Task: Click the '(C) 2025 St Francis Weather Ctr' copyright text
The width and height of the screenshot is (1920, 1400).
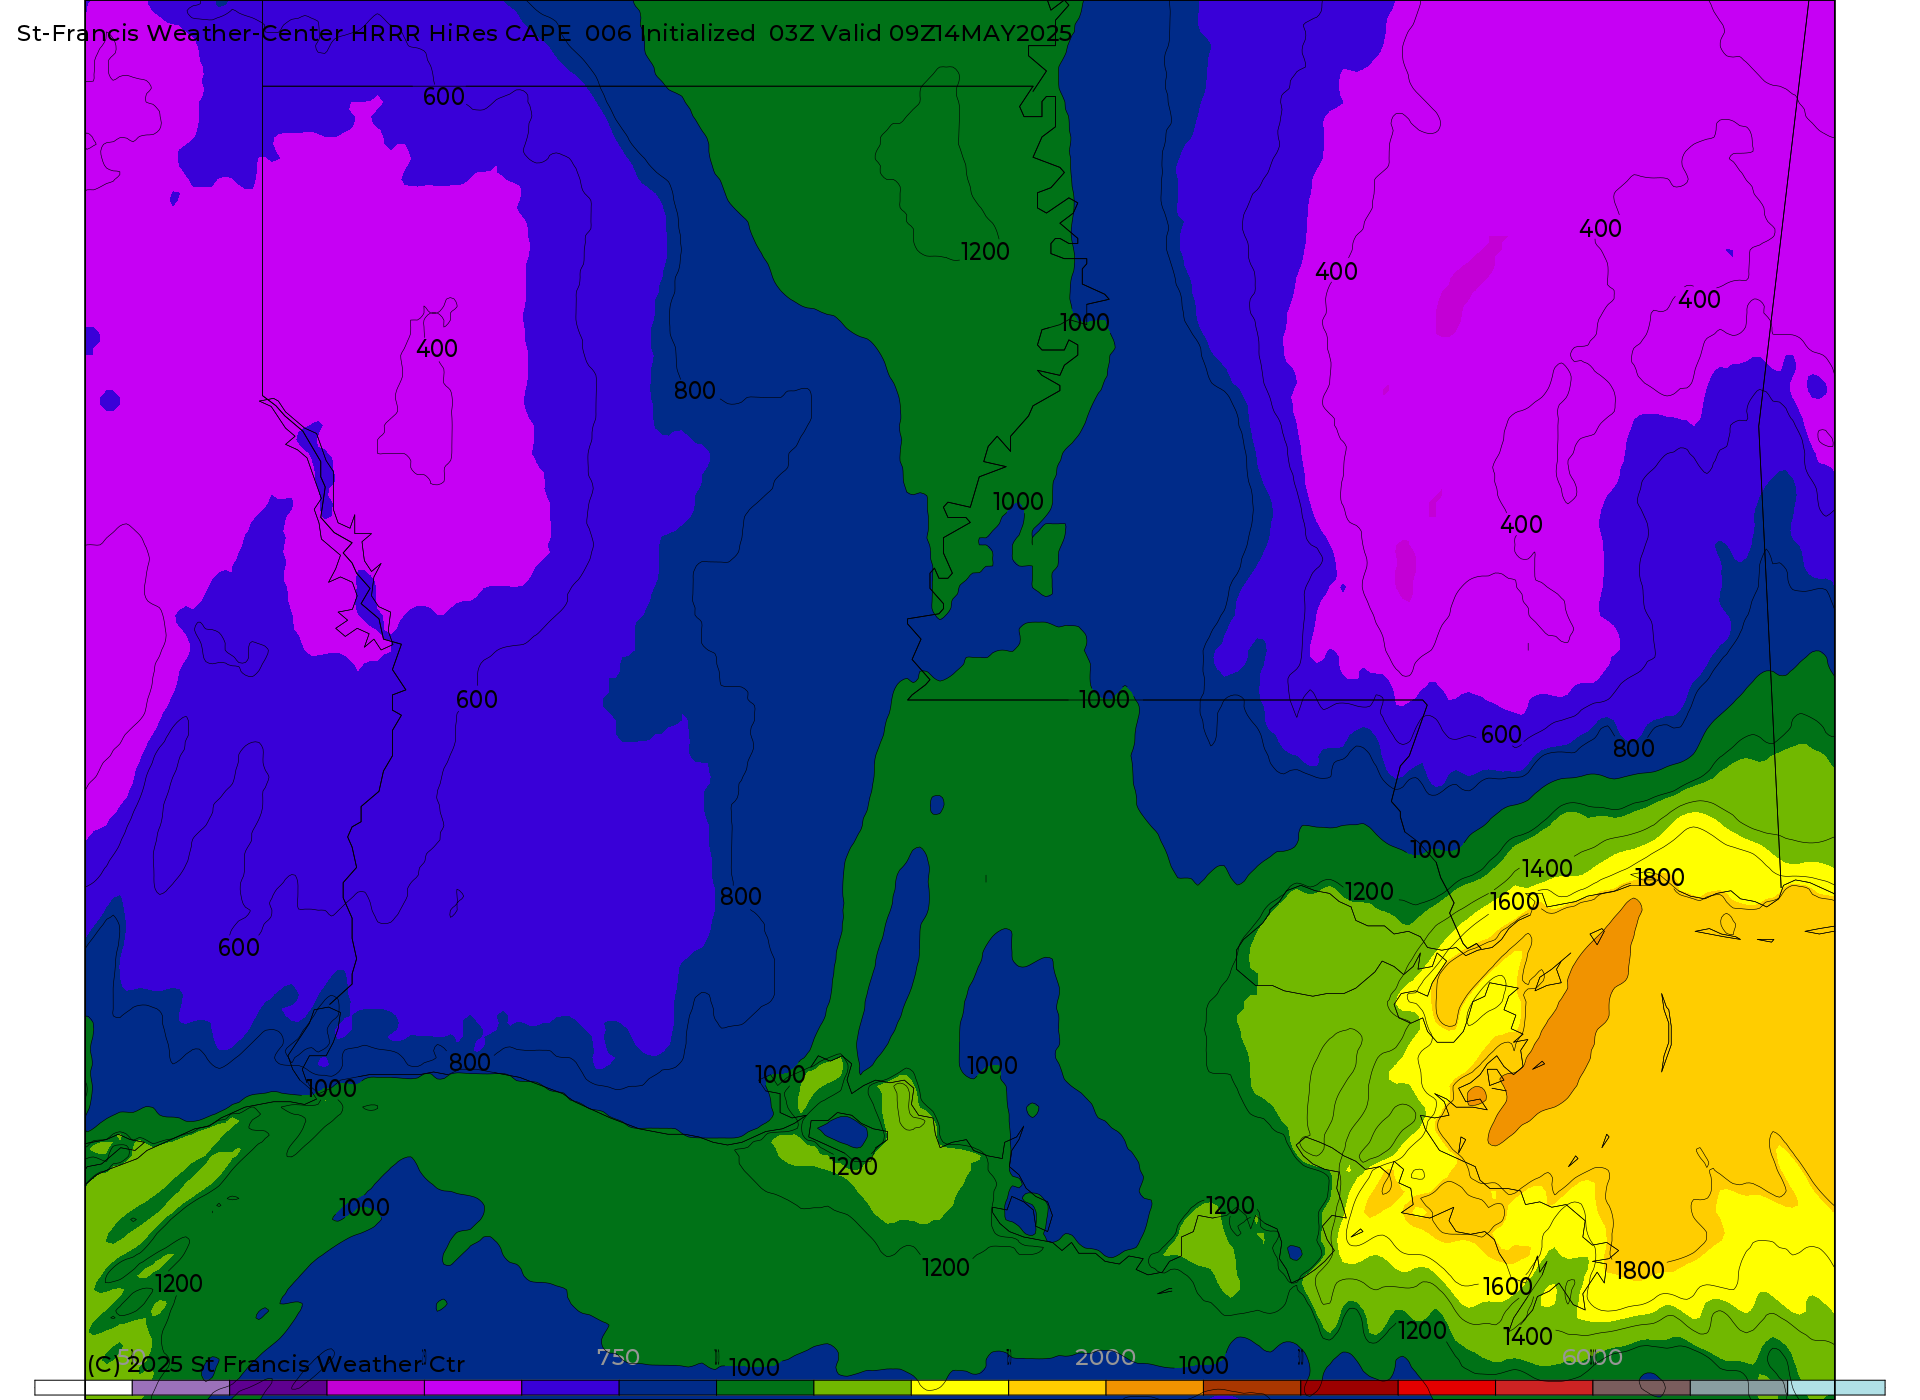Action: click(x=276, y=1364)
